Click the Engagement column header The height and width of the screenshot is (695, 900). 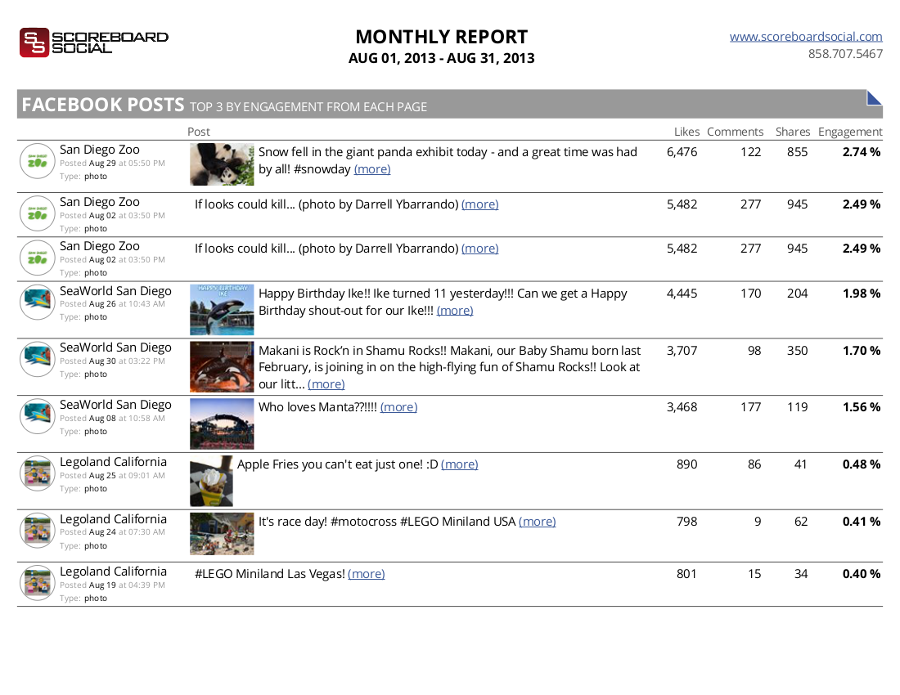point(850,132)
